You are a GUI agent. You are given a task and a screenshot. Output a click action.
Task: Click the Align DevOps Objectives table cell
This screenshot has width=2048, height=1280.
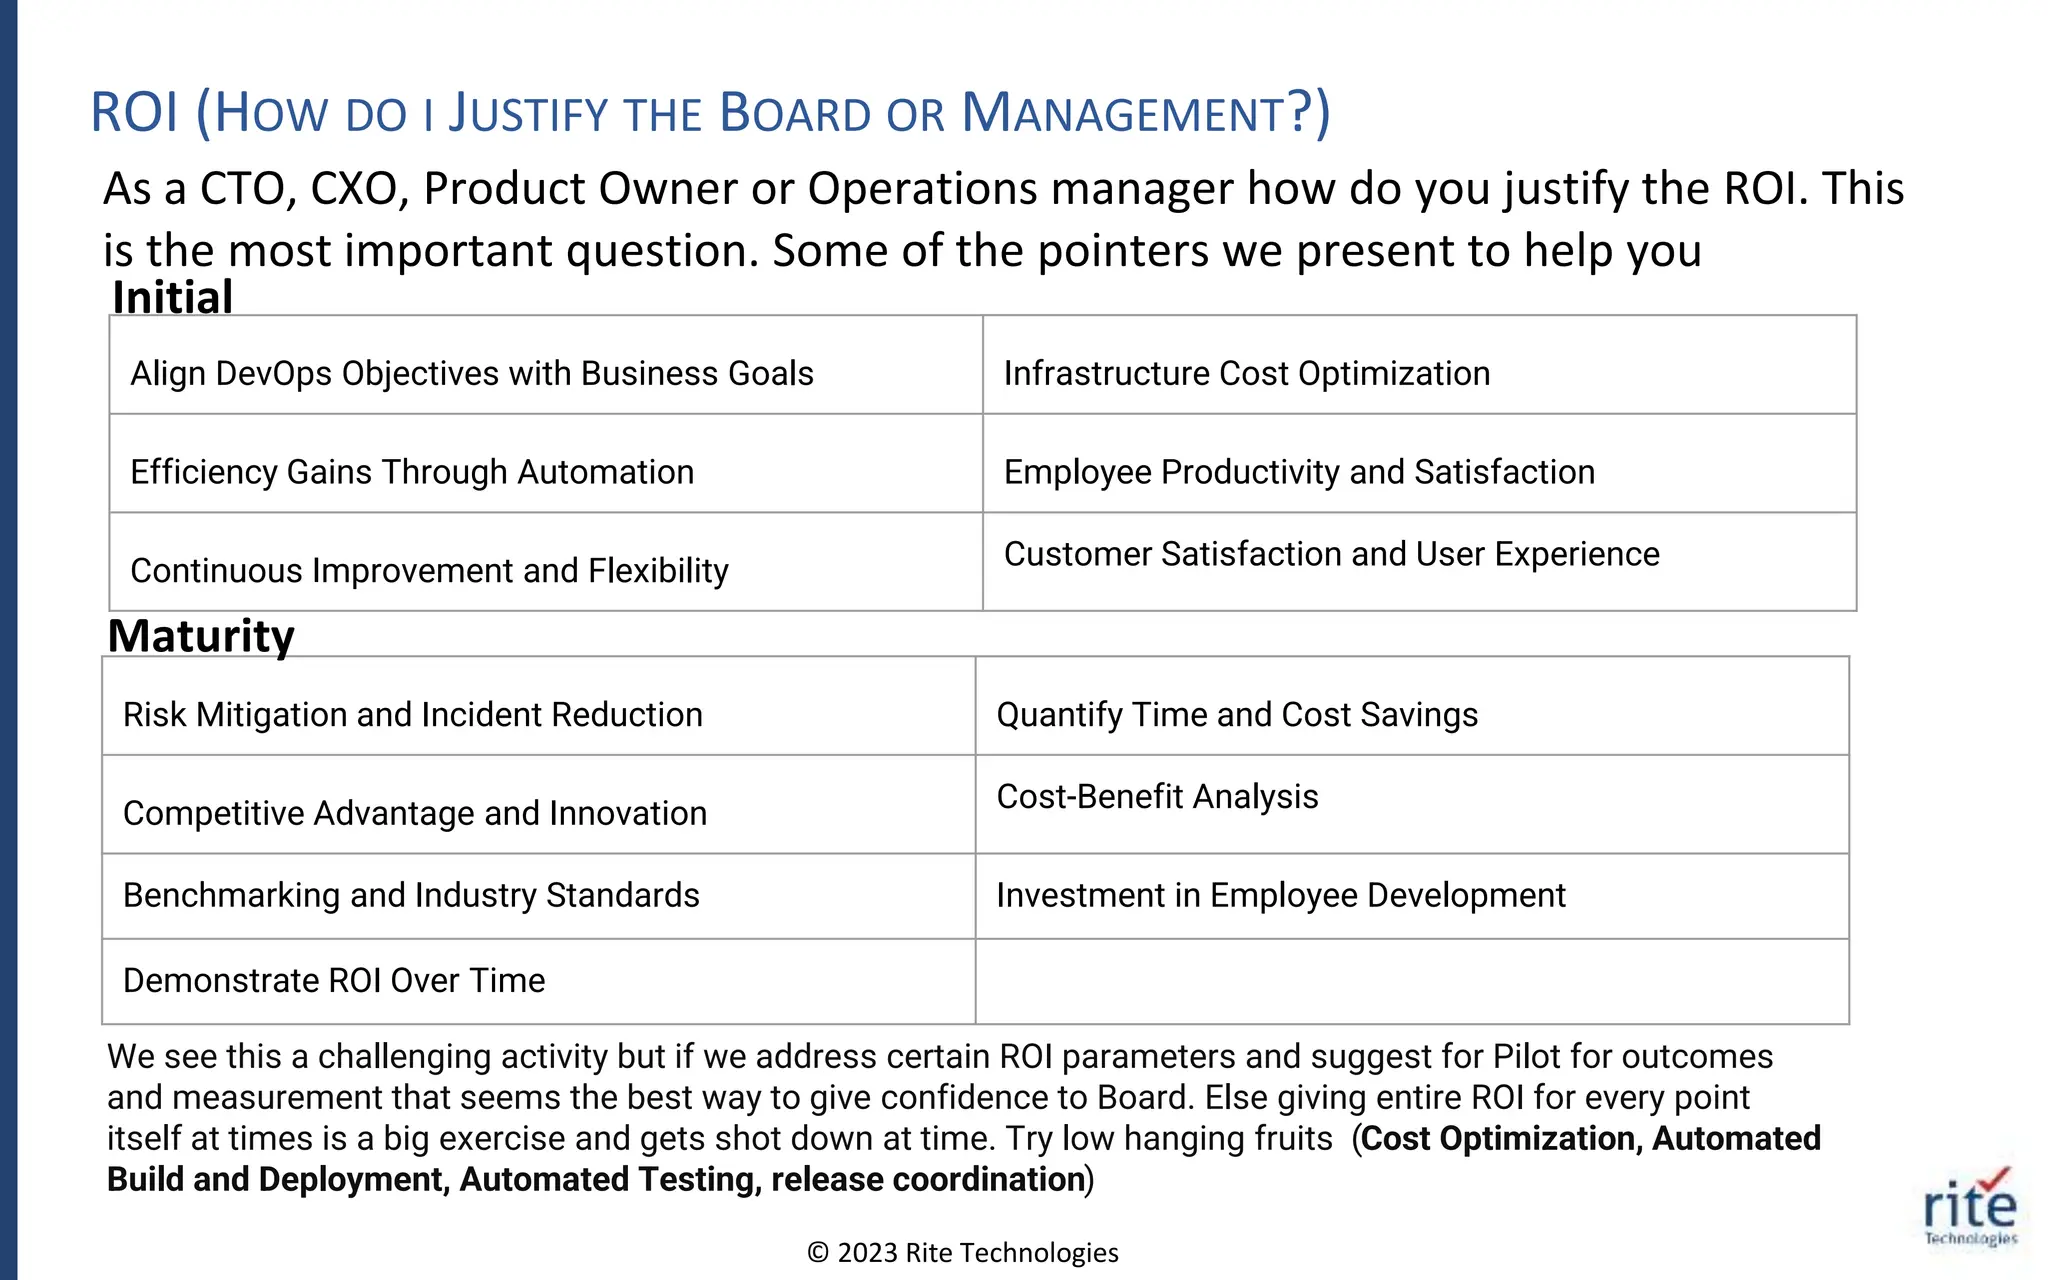[546, 365]
